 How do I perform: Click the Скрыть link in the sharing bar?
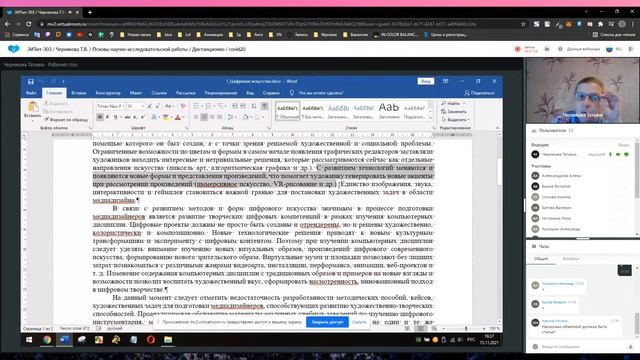click(359, 322)
